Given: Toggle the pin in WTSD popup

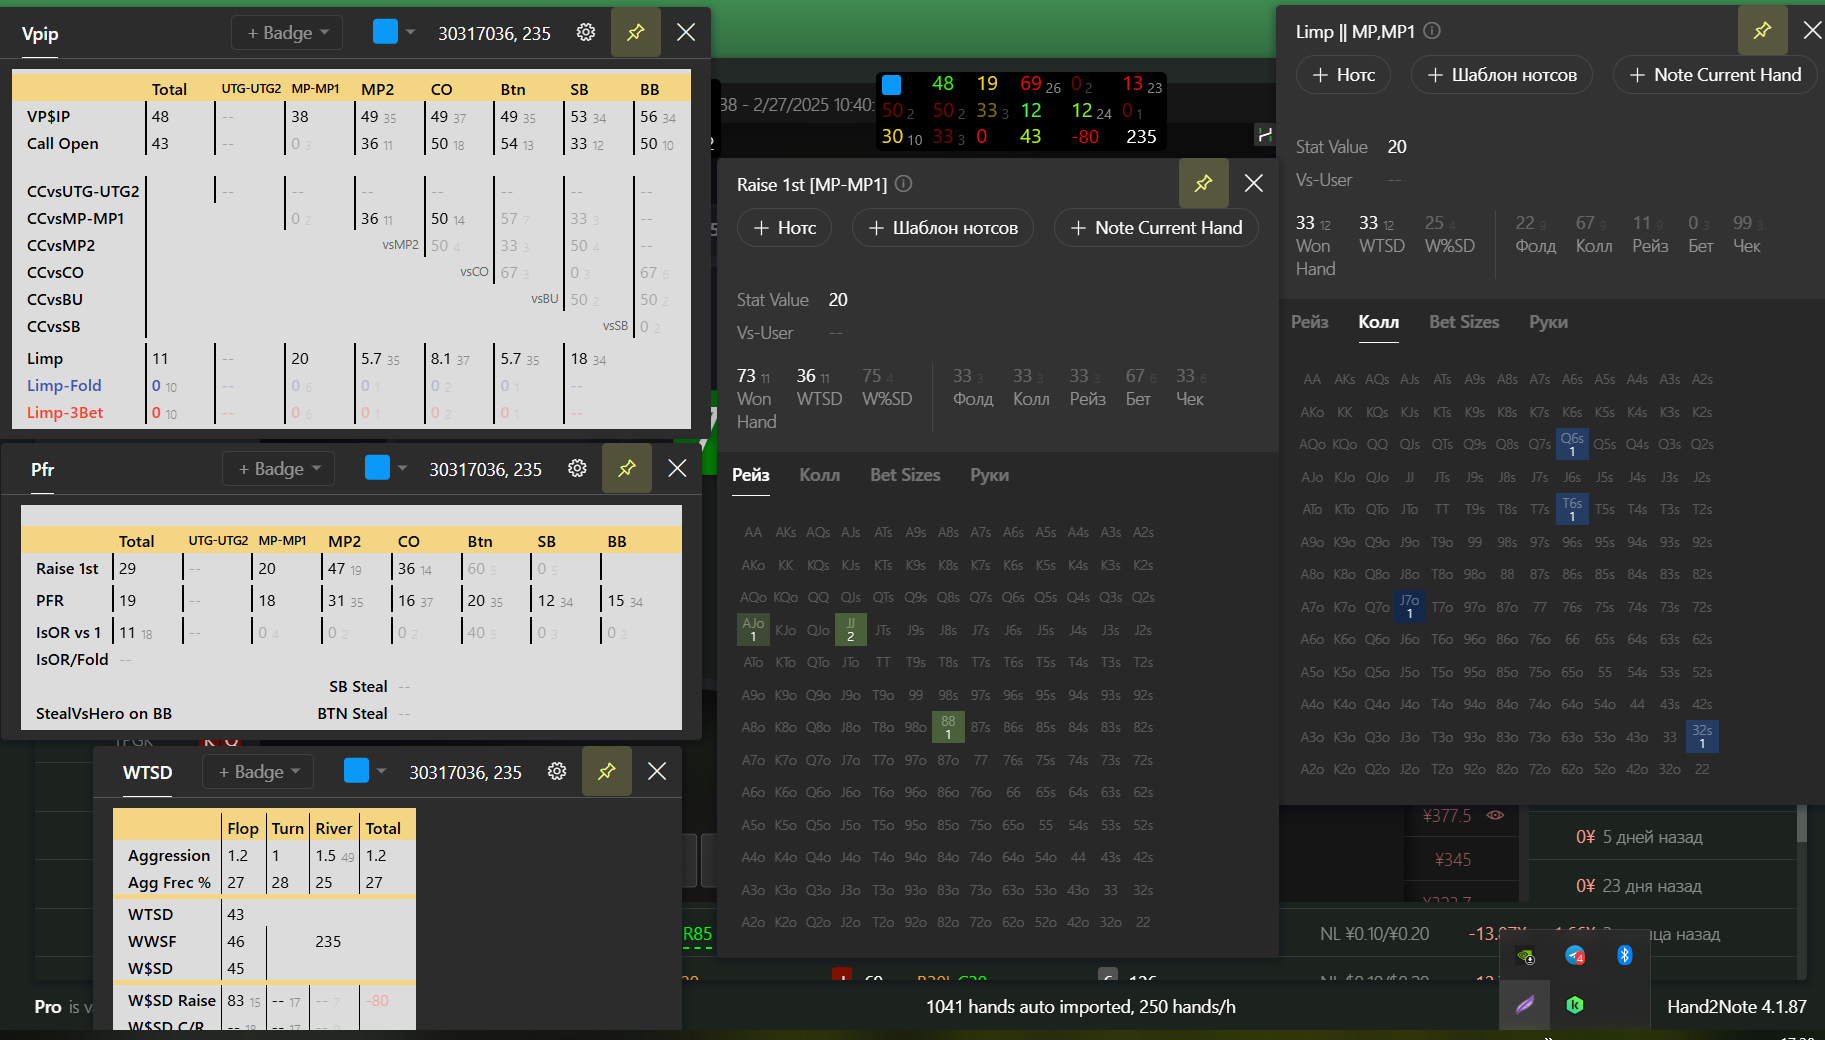Looking at the screenshot, I should (x=607, y=771).
